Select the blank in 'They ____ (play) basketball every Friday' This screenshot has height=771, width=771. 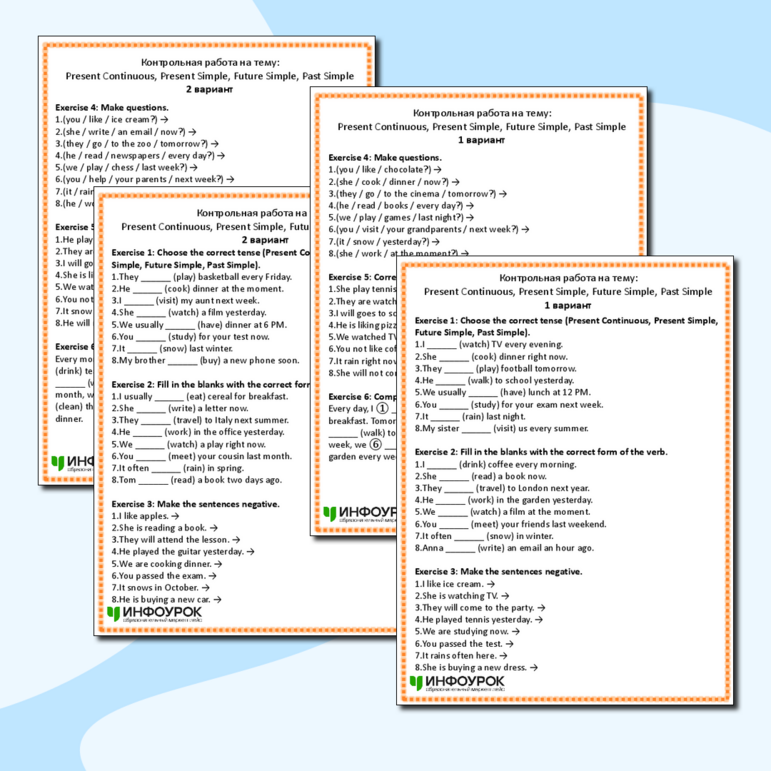click(155, 277)
